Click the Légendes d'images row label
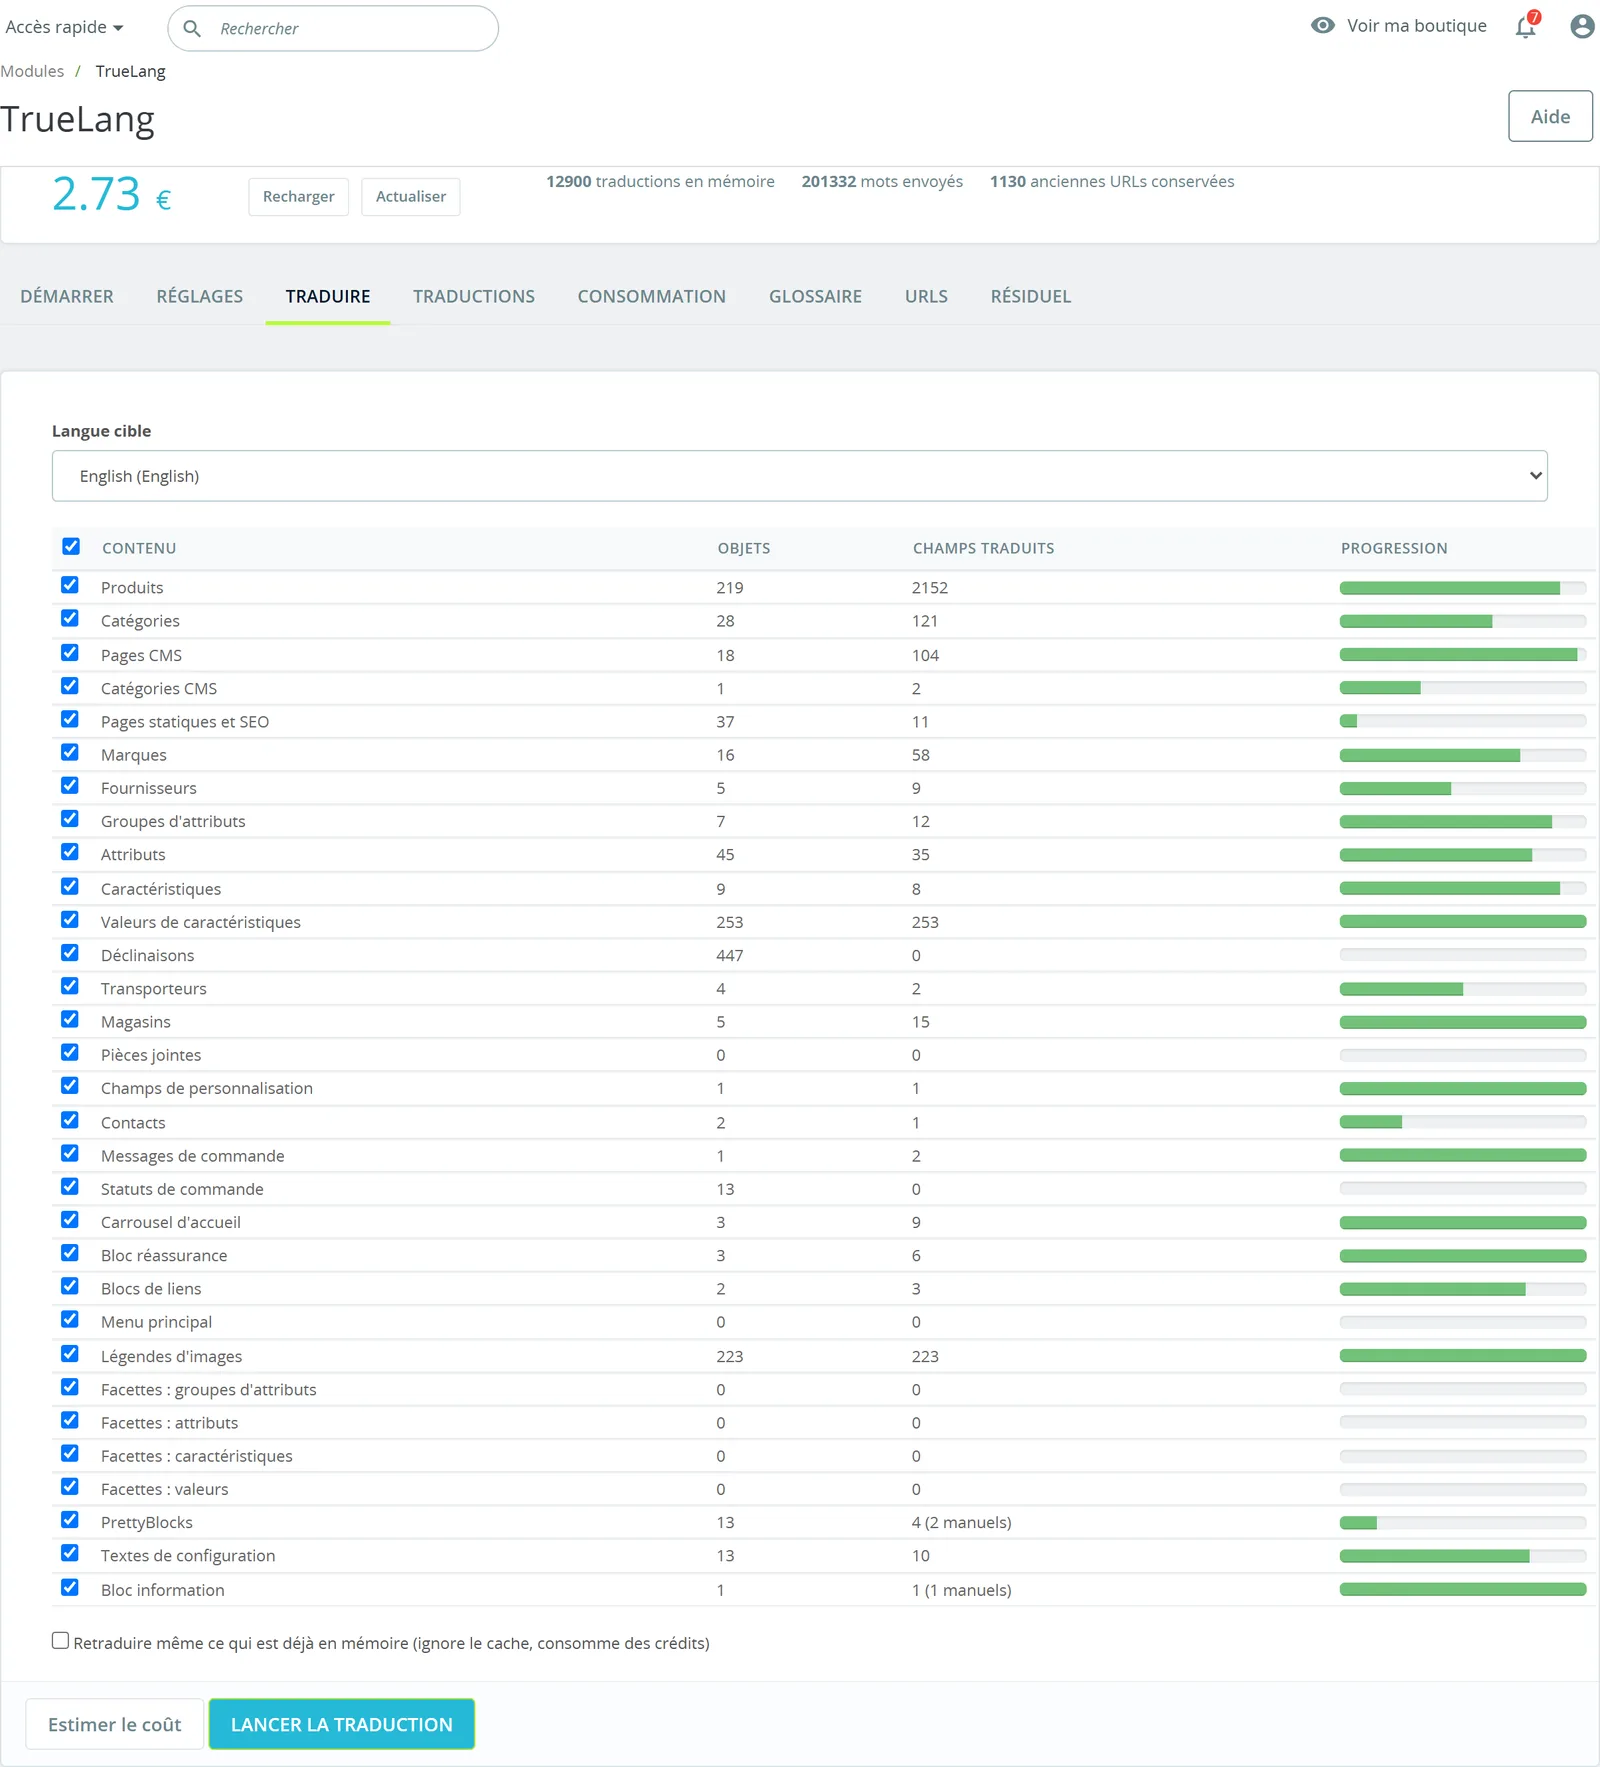The image size is (1600, 1767). 172,1356
